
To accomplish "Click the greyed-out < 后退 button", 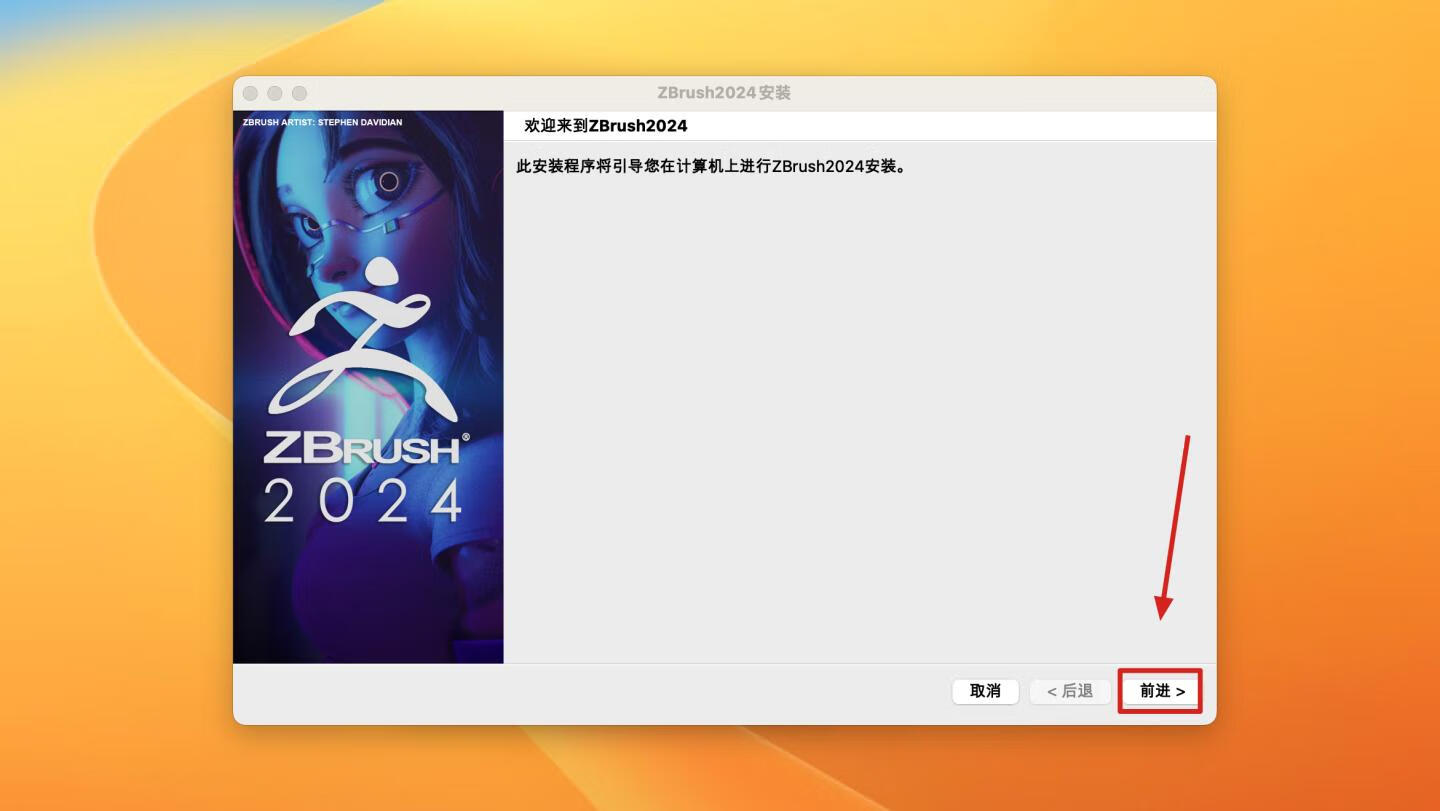I will click(x=1070, y=691).
